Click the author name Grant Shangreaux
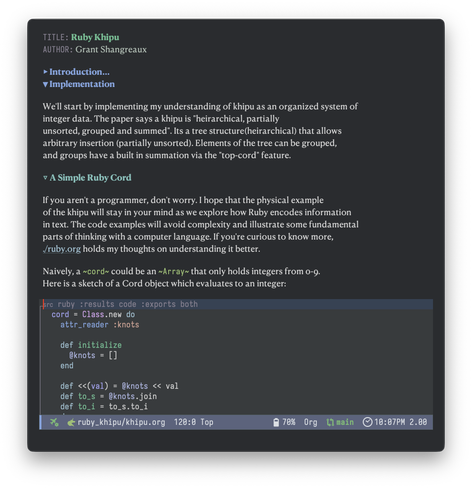This screenshot has height=488, width=472. tap(111, 50)
